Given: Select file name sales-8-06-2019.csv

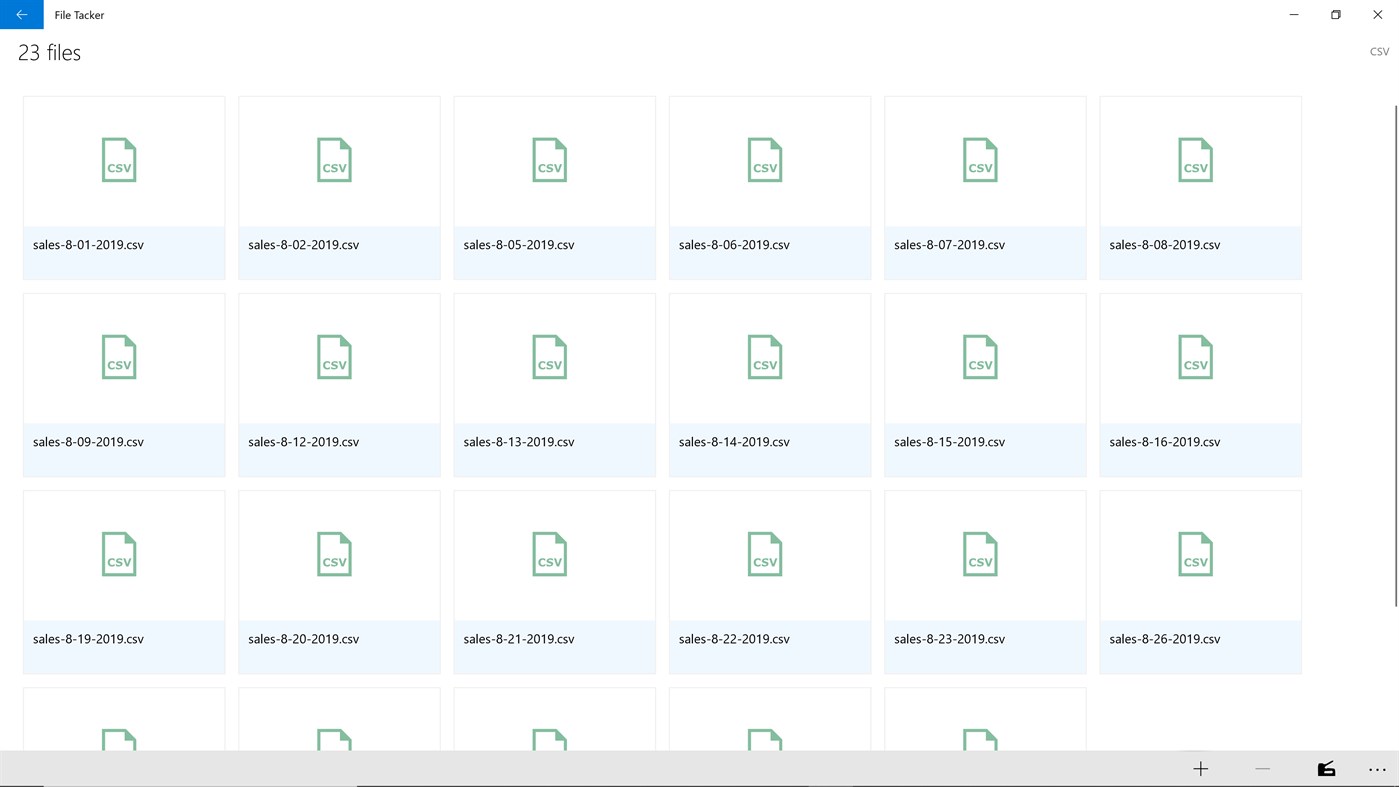Looking at the screenshot, I should [x=734, y=245].
